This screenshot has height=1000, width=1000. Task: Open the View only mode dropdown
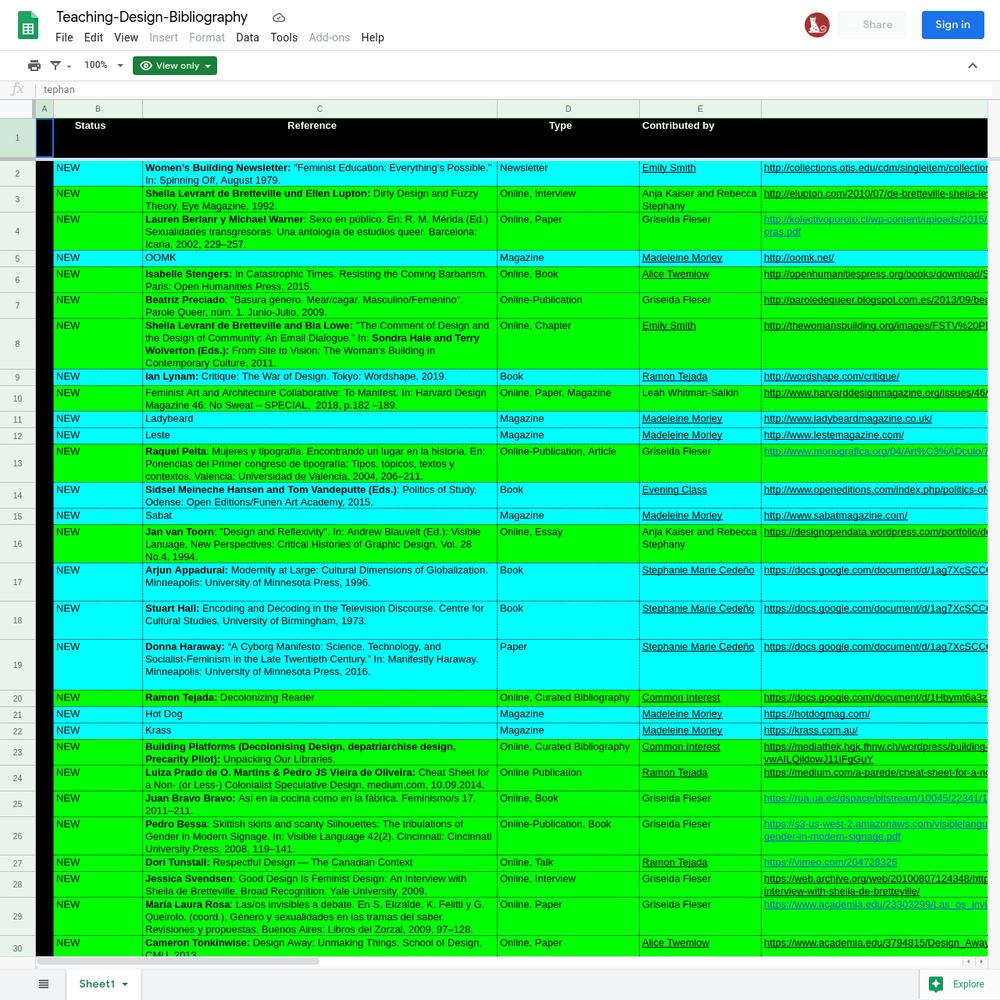pos(175,66)
